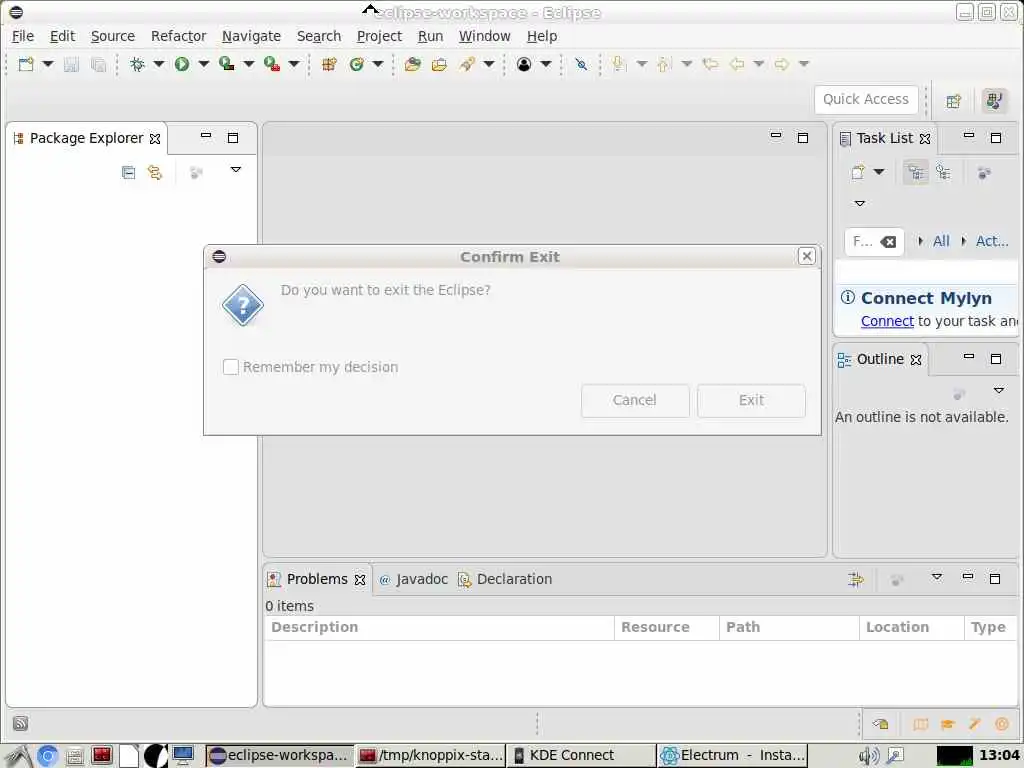This screenshot has height=768, width=1024.
Task: Click the Search flashlight toolbar icon
Action: [x=467, y=64]
